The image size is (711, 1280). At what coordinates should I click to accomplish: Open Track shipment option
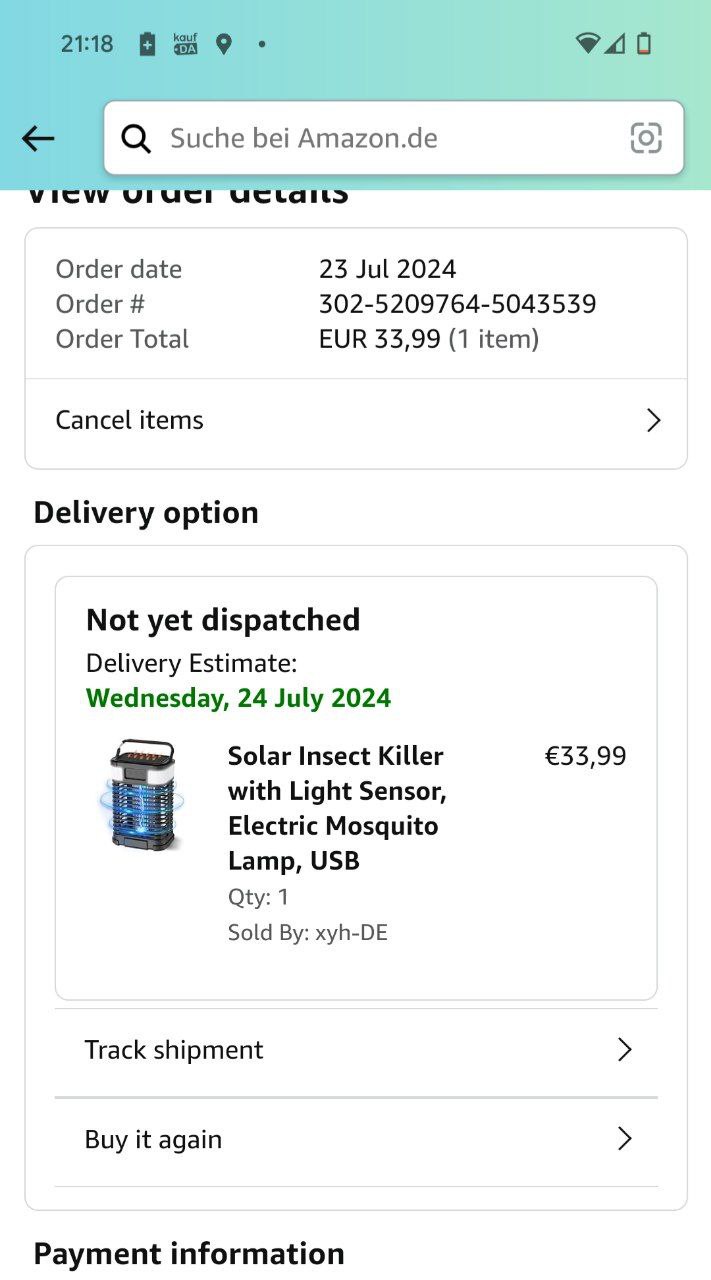click(174, 1049)
